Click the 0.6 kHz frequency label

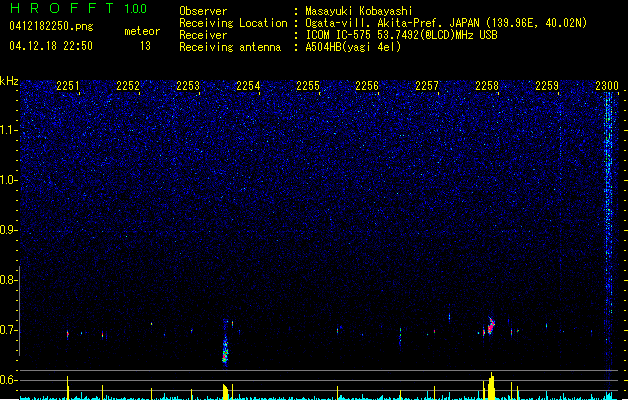point(9,380)
